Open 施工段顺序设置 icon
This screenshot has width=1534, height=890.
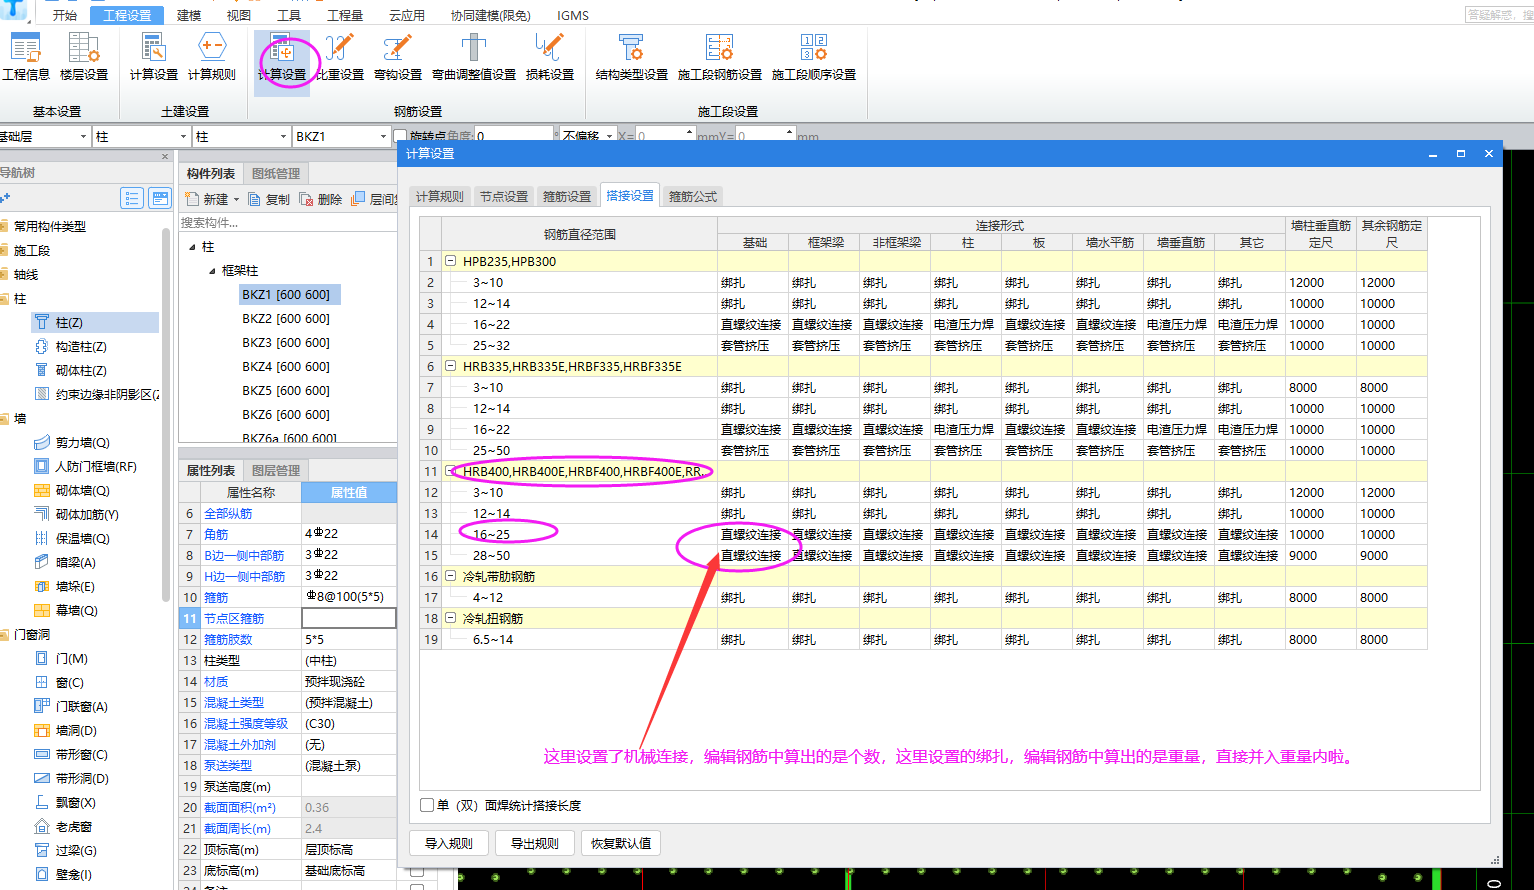tap(814, 56)
